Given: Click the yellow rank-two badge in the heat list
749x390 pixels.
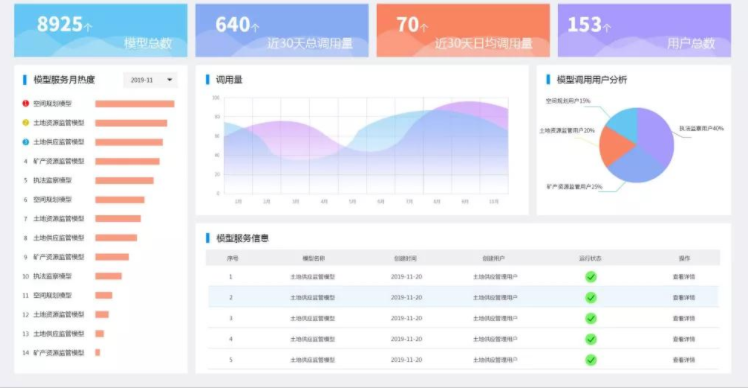Looking at the screenshot, I should pyautogui.click(x=26, y=122).
